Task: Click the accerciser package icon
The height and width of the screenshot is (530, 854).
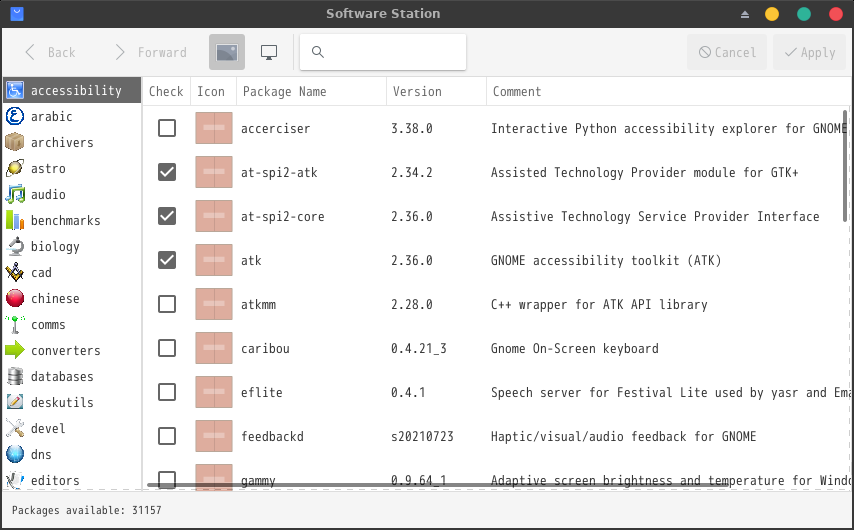Action: point(214,128)
